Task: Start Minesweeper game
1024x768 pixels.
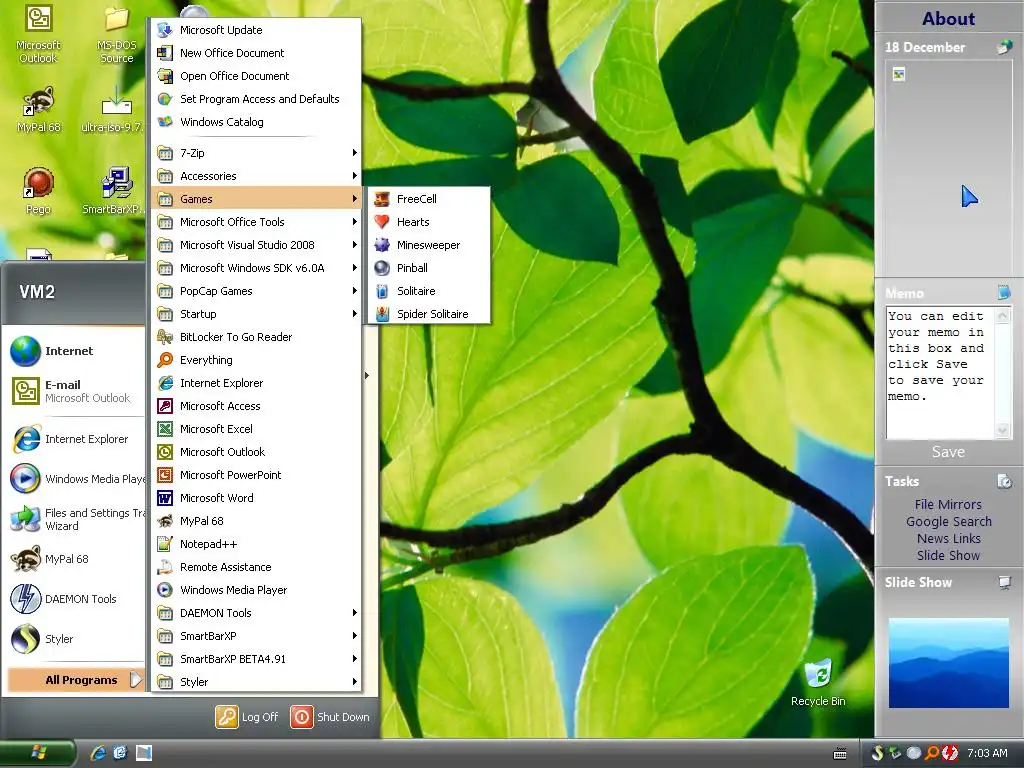Action: point(429,245)
